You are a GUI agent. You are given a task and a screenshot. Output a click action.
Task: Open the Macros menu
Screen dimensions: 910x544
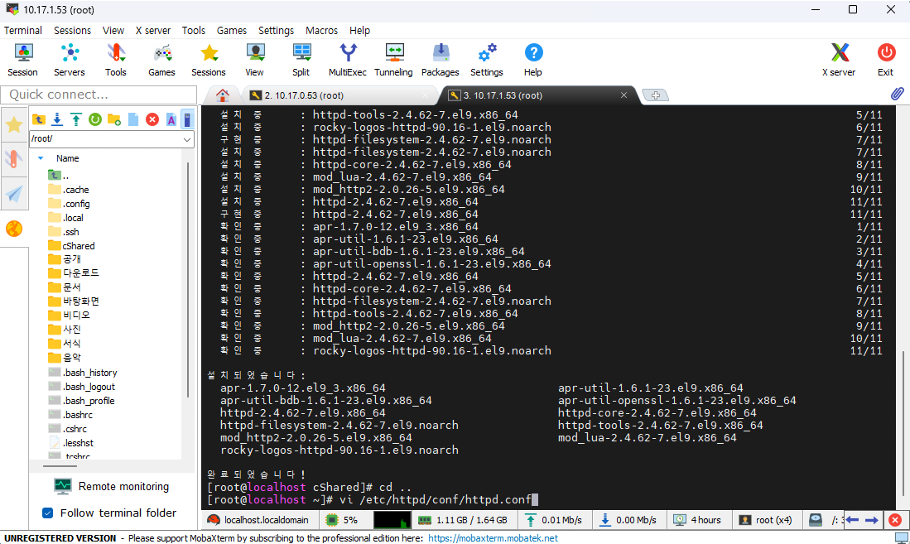click(x=322, y=30)
